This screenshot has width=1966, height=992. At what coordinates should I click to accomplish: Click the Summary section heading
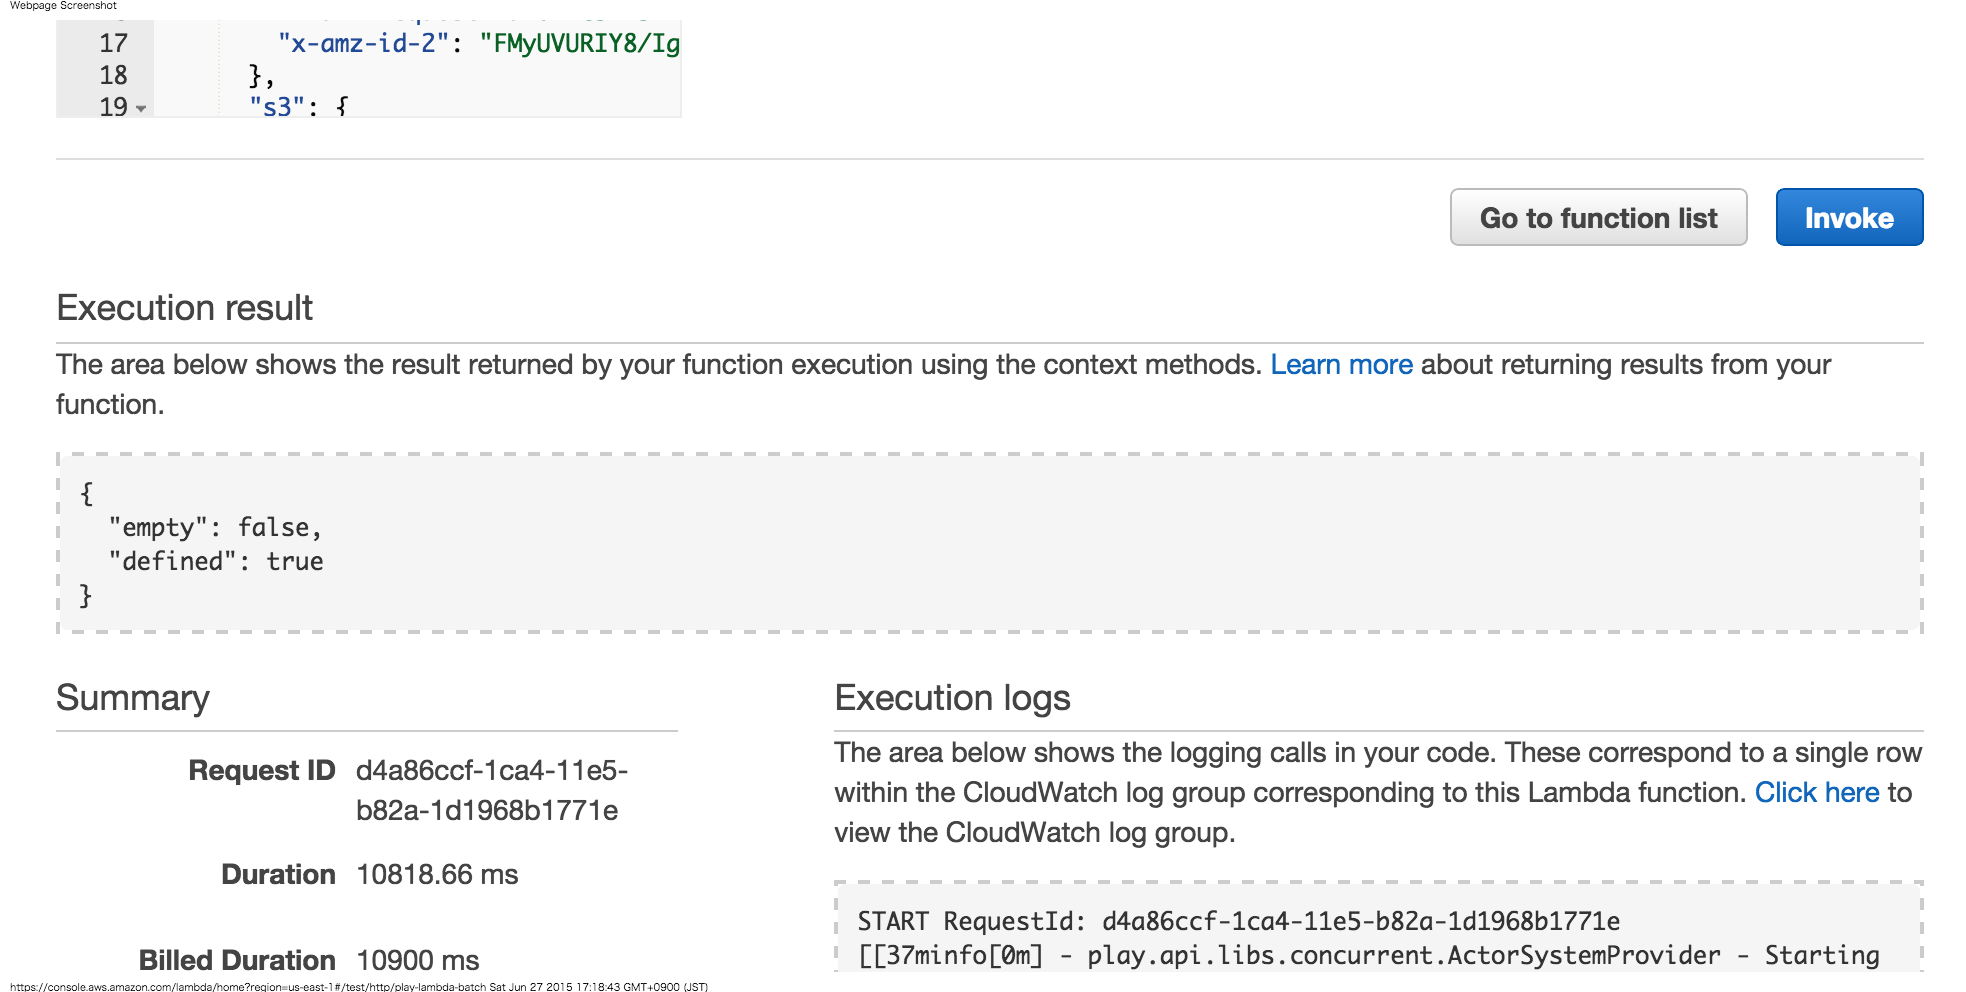click(x=133, y=698)
